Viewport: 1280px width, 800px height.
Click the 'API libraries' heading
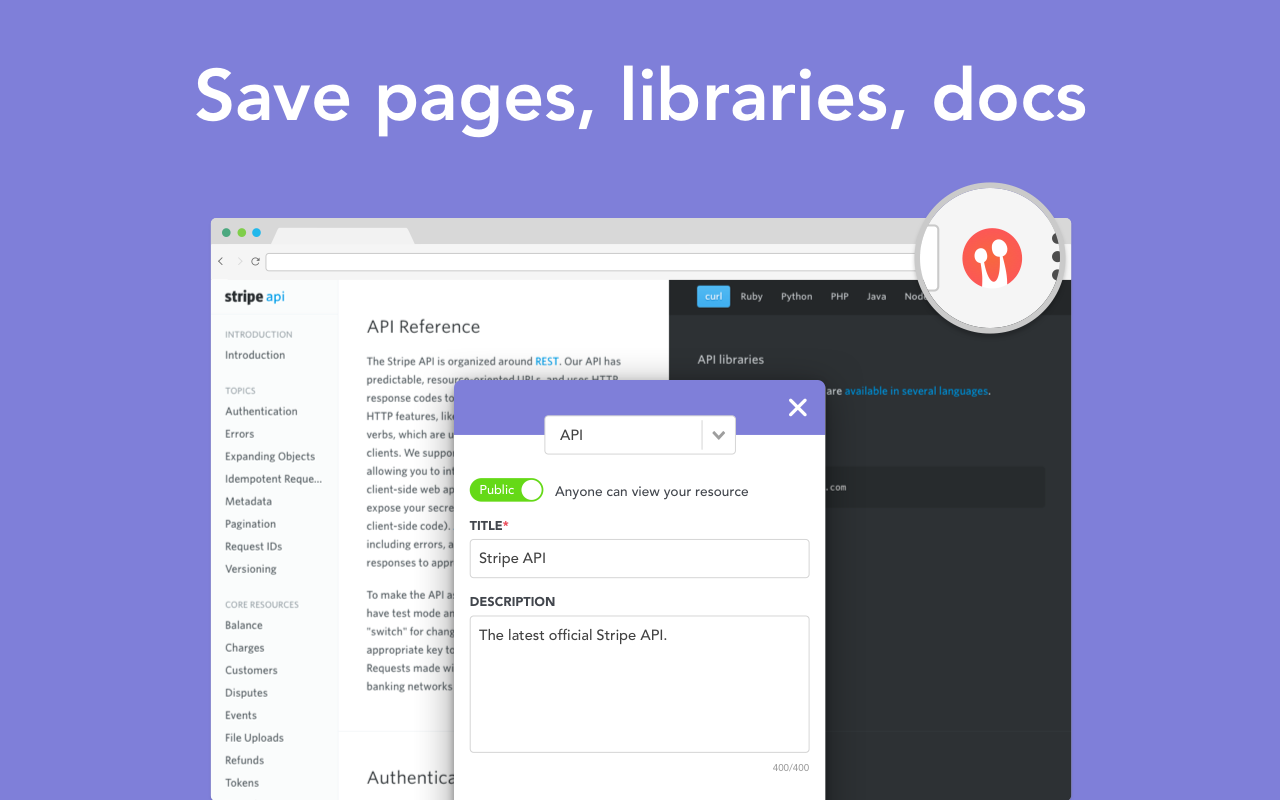(x=730, y=359)
